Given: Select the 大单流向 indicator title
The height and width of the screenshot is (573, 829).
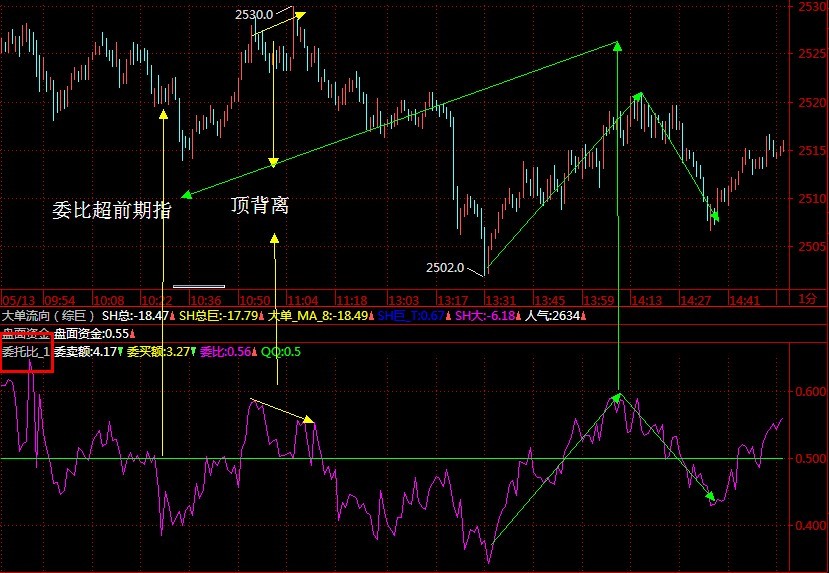Looking at the screenshot, I should click(48, 316).
